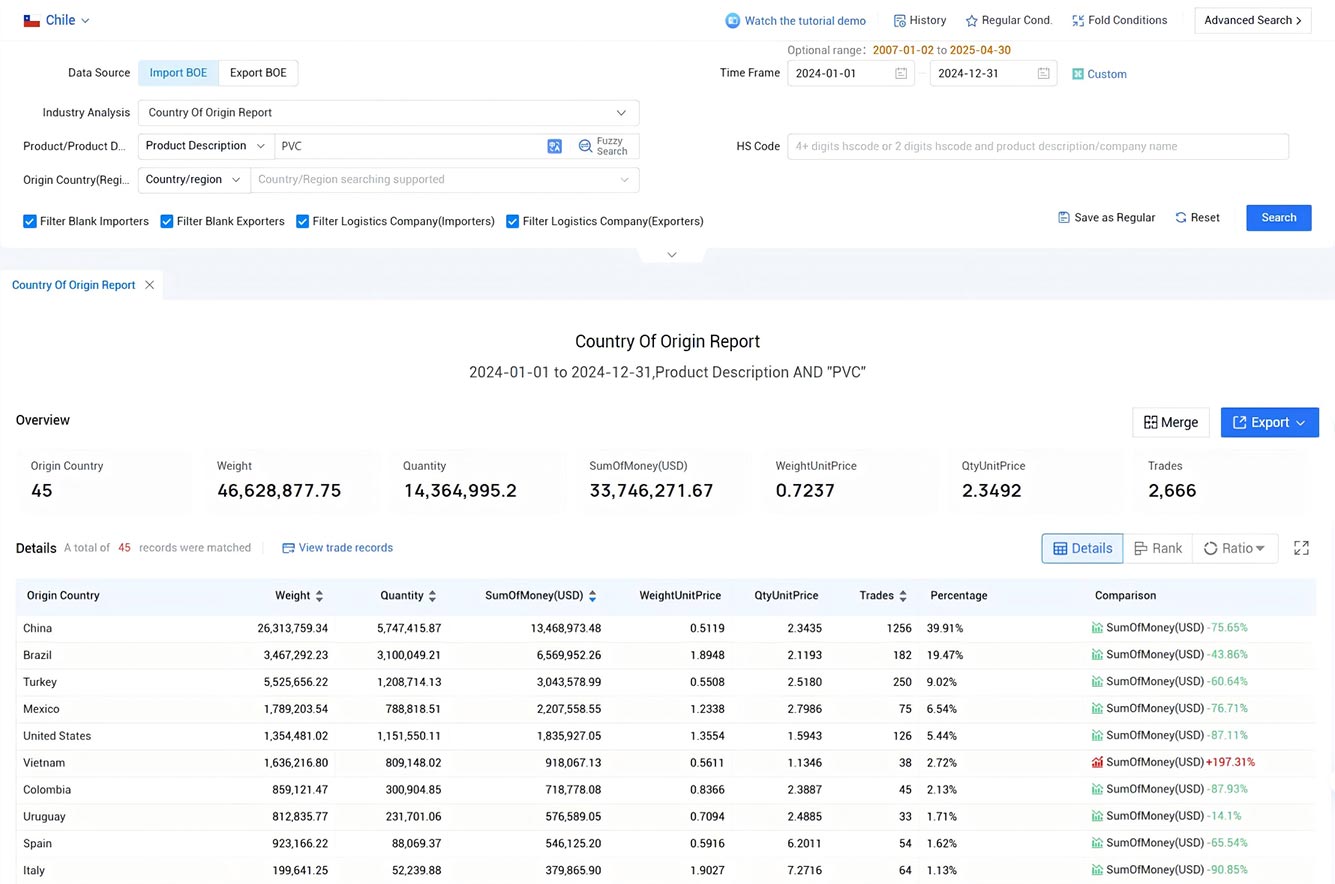The width and height of the screenshot is (1335, 884).
Task: Toggle Filter Blank Exporters checkbox
Action: pyautogui.click(x=167, y=222)
